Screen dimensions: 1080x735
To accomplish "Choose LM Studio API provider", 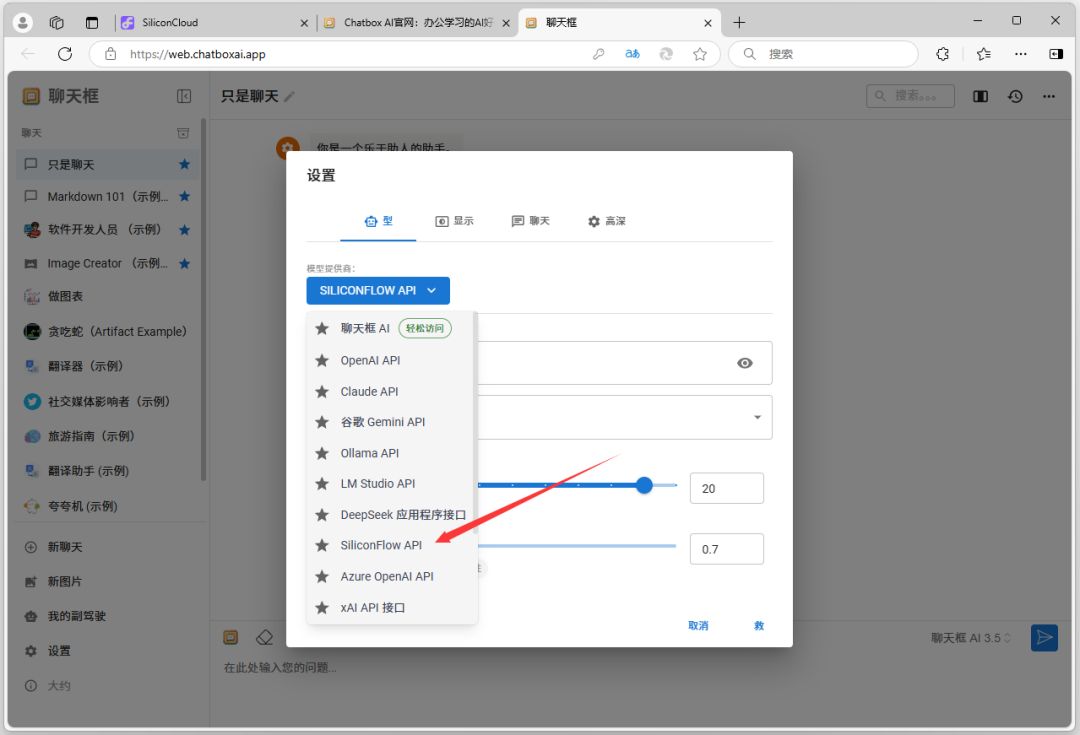I will tap(391, 484).
